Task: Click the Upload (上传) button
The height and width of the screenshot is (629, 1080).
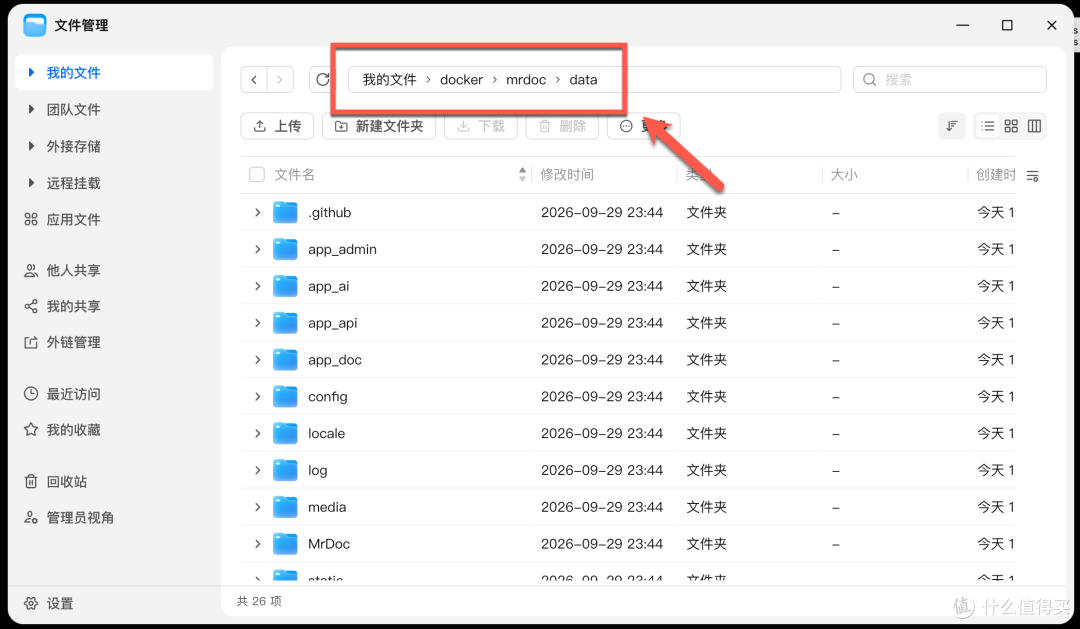Action: (x=278, y=126)
